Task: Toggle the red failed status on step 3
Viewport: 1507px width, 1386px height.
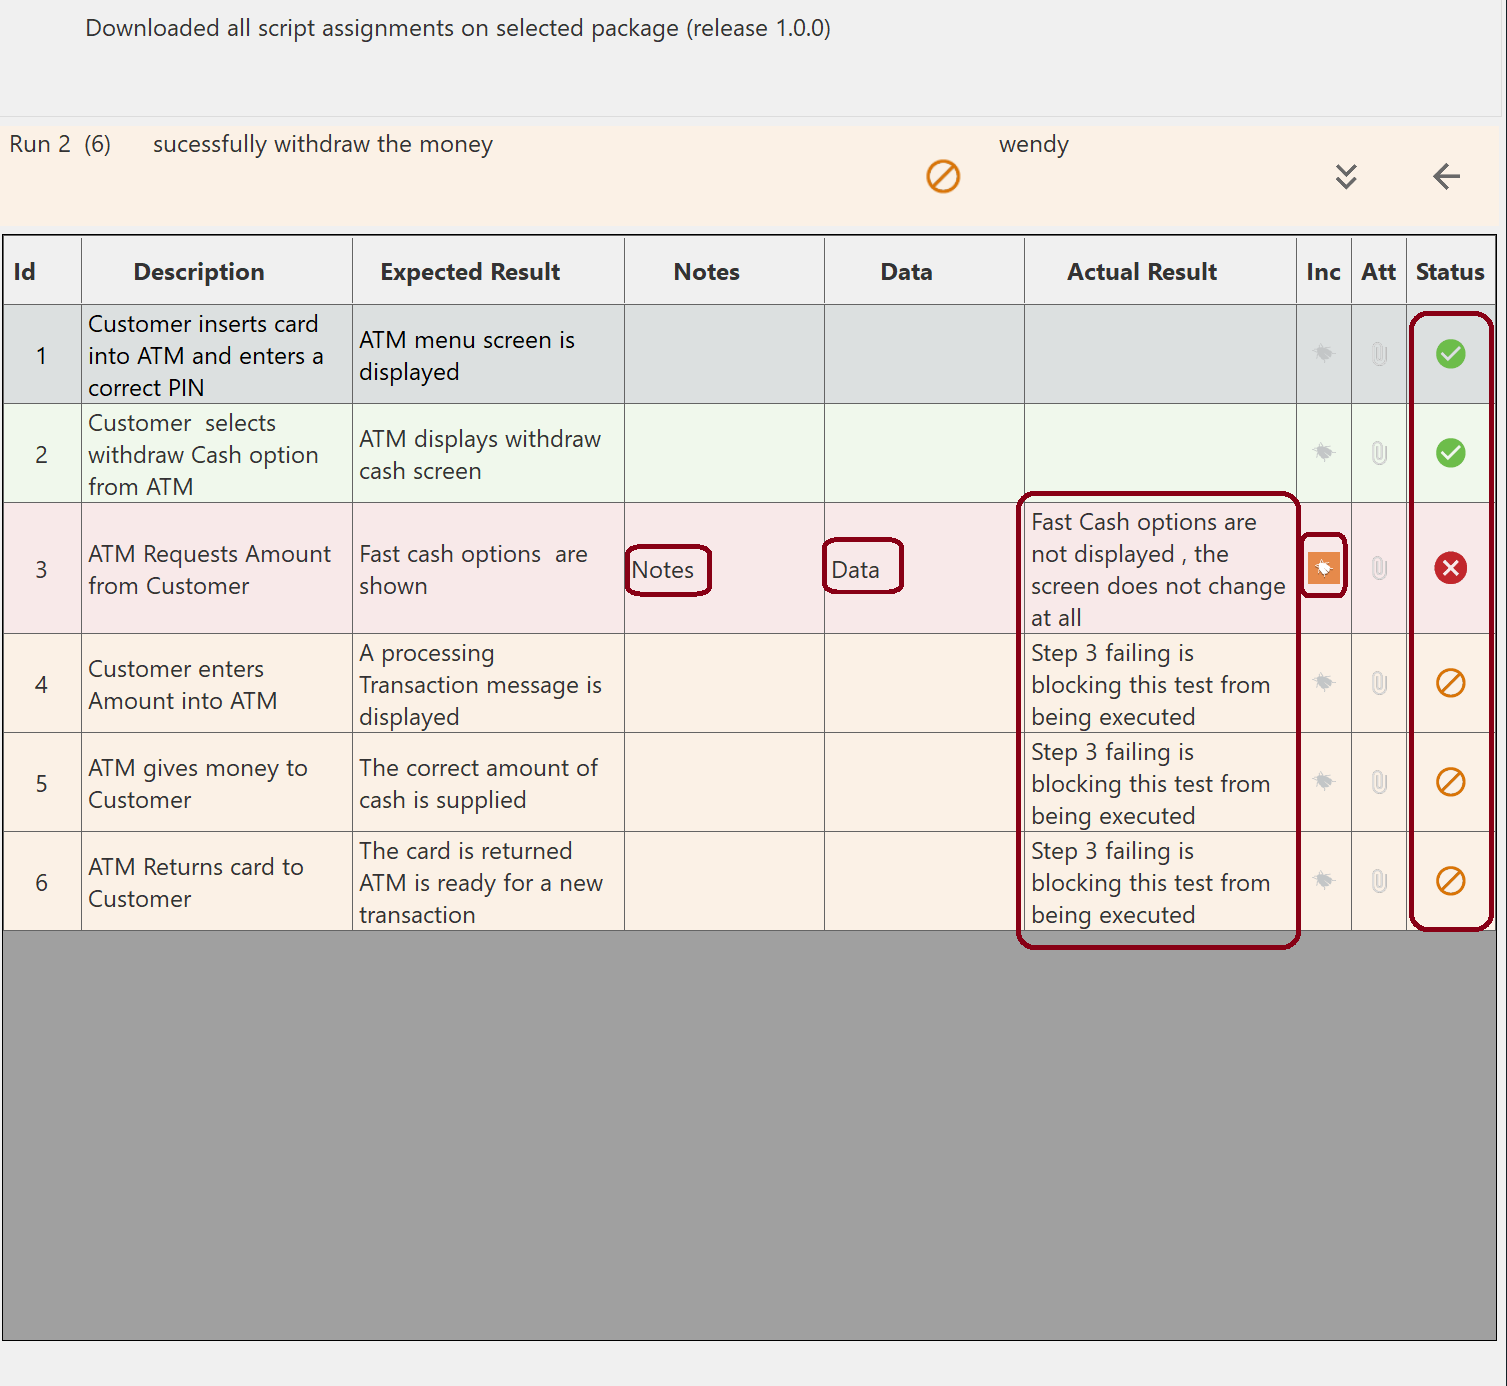Action: (1450, 568)
